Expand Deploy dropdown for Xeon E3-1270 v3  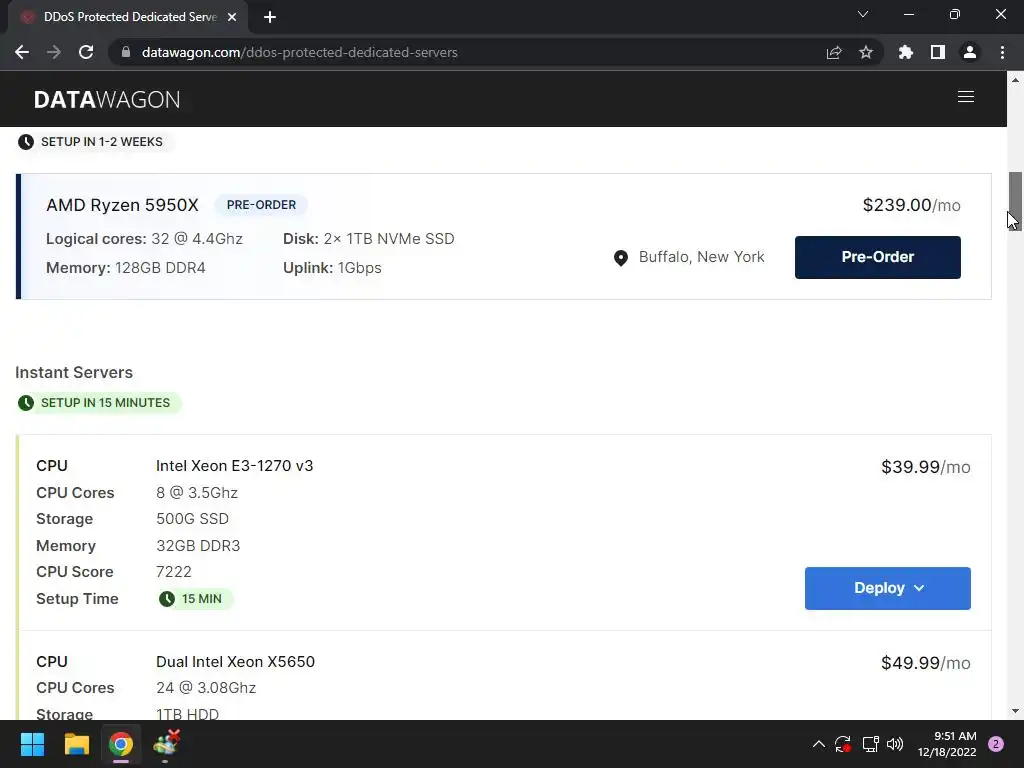(x=888, y=588)
